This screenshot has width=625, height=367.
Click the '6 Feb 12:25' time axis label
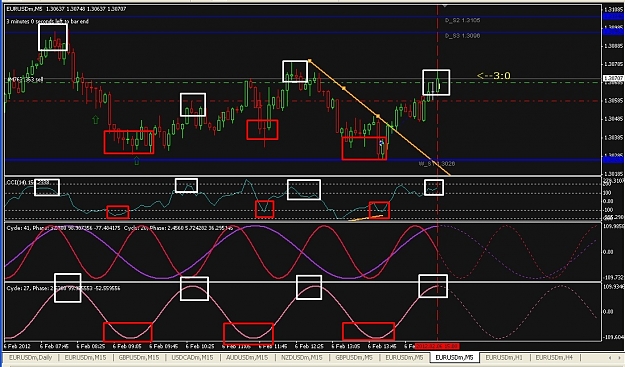[x=310, y=346]
